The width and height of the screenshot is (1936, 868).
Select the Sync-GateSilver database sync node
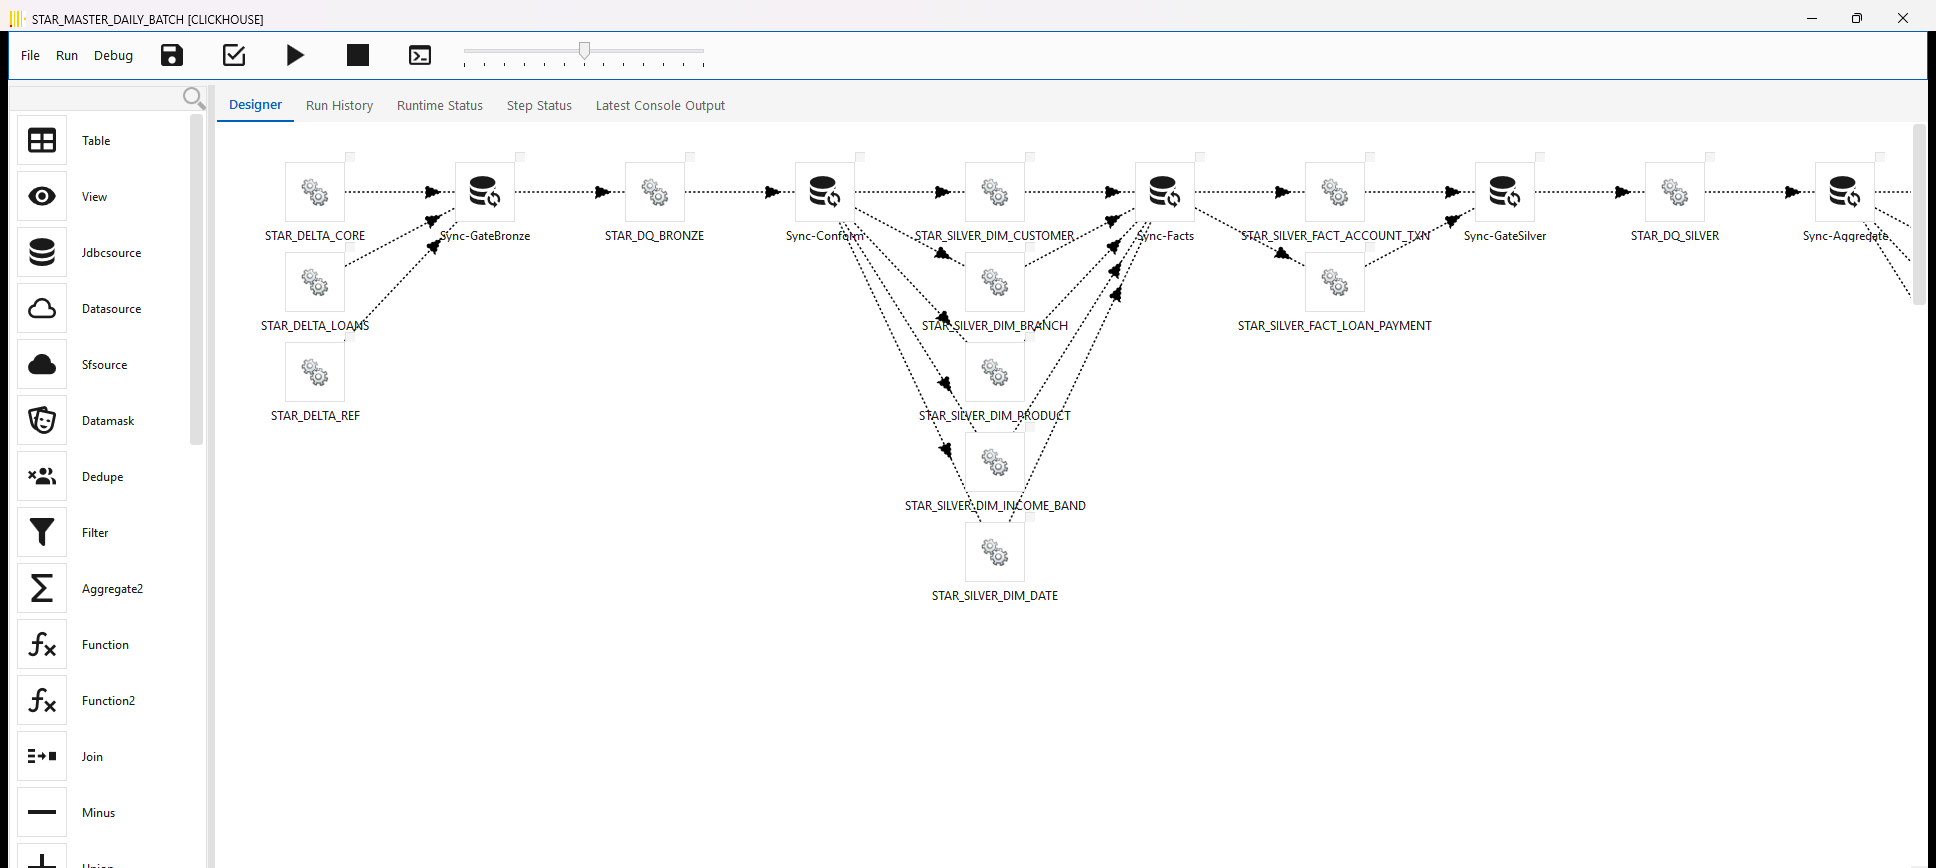[1505, 192]
